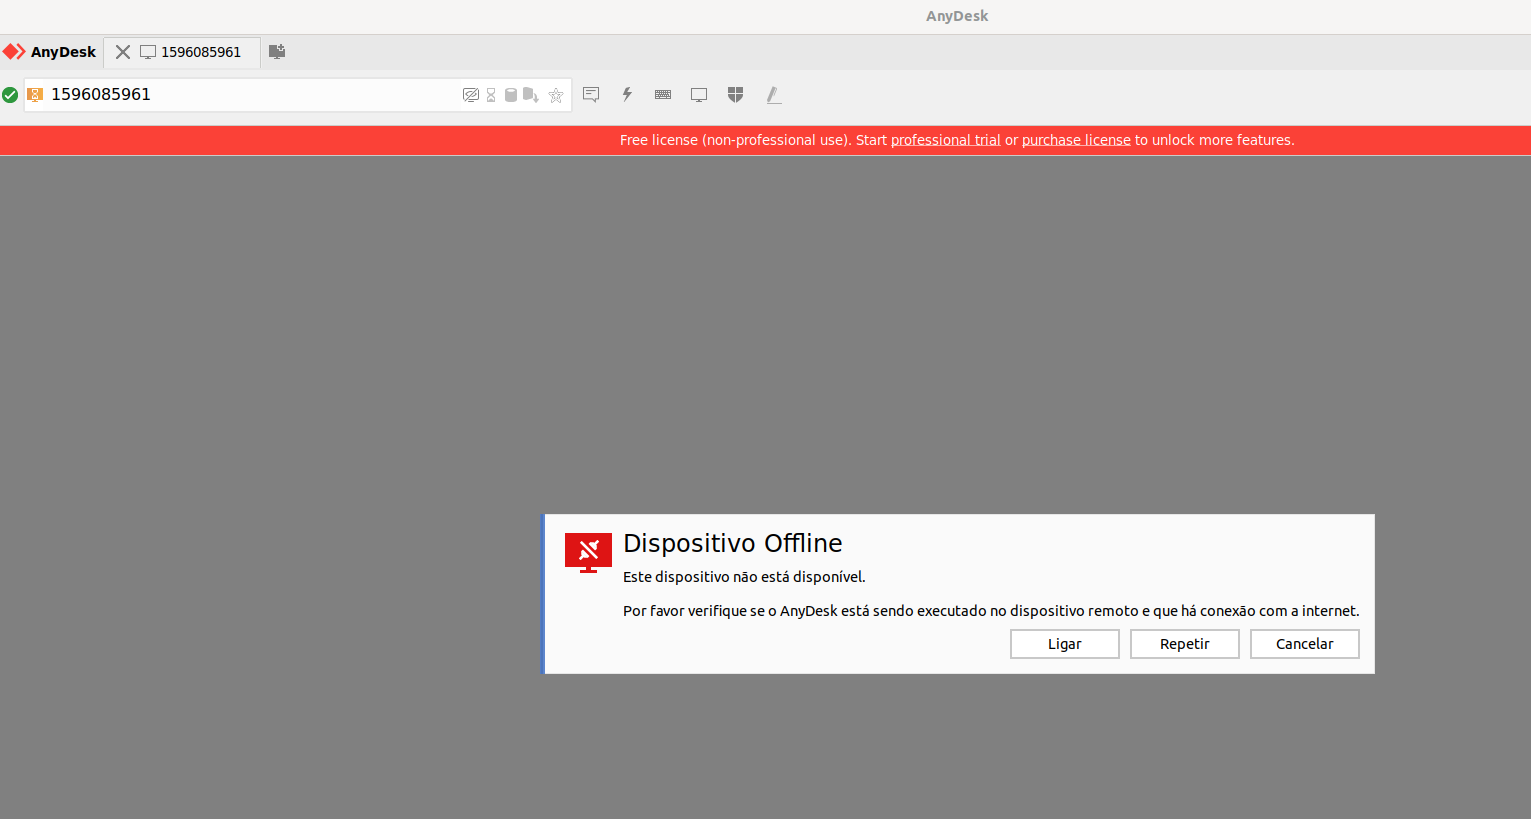Open the keyboard settings menu
This screenshot has width=1531, height=819.
pos(663,94)
